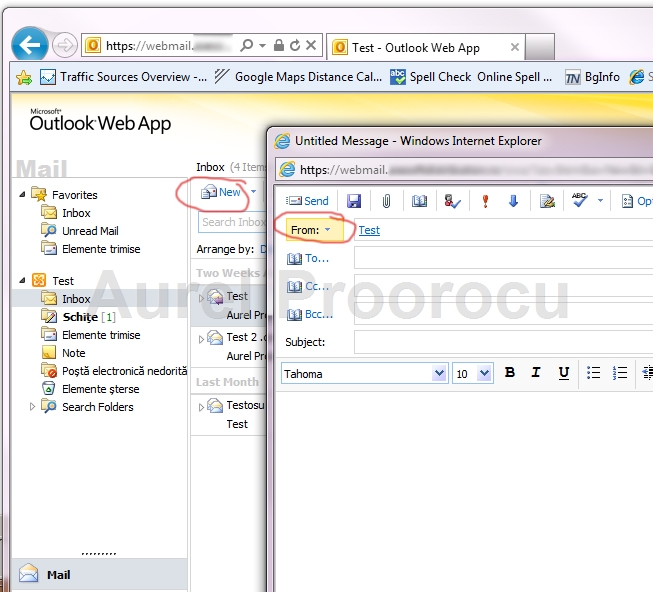Open the favorites star icon
Viewport: 653px width, 592px height.
coord(24,77)
